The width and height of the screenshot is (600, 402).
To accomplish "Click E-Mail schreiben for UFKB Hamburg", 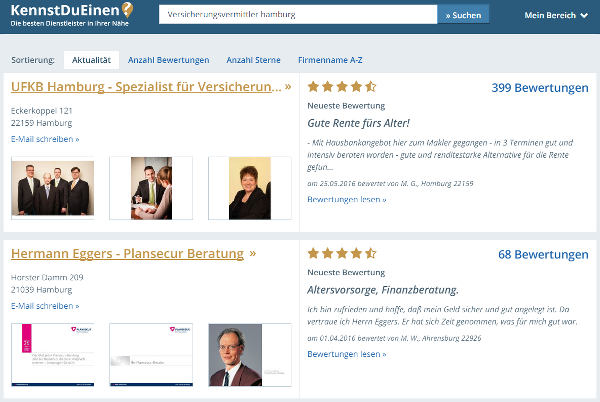I will [x=45, y=139].
